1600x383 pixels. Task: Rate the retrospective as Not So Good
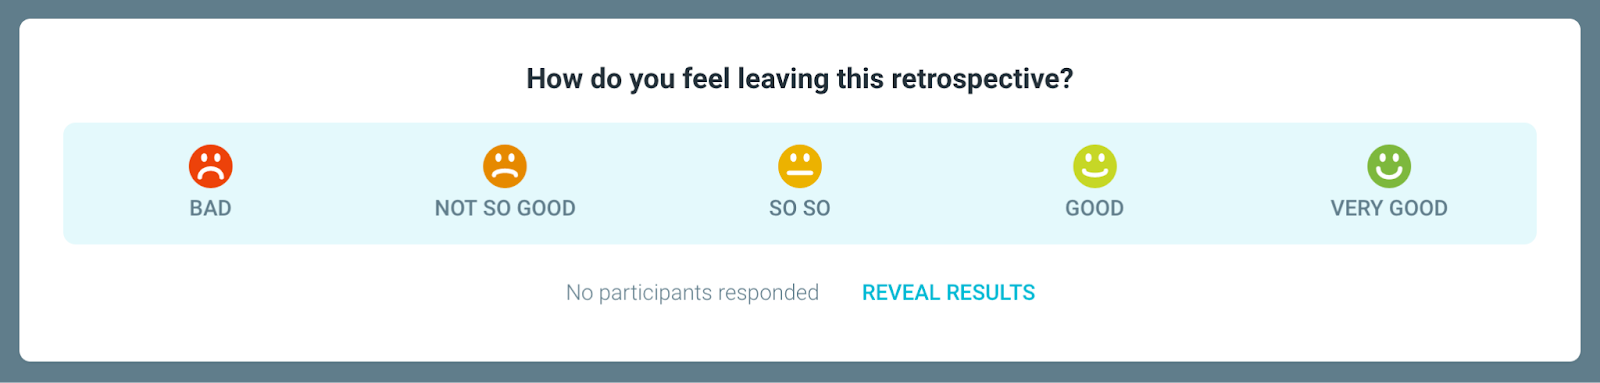point(505,182)
